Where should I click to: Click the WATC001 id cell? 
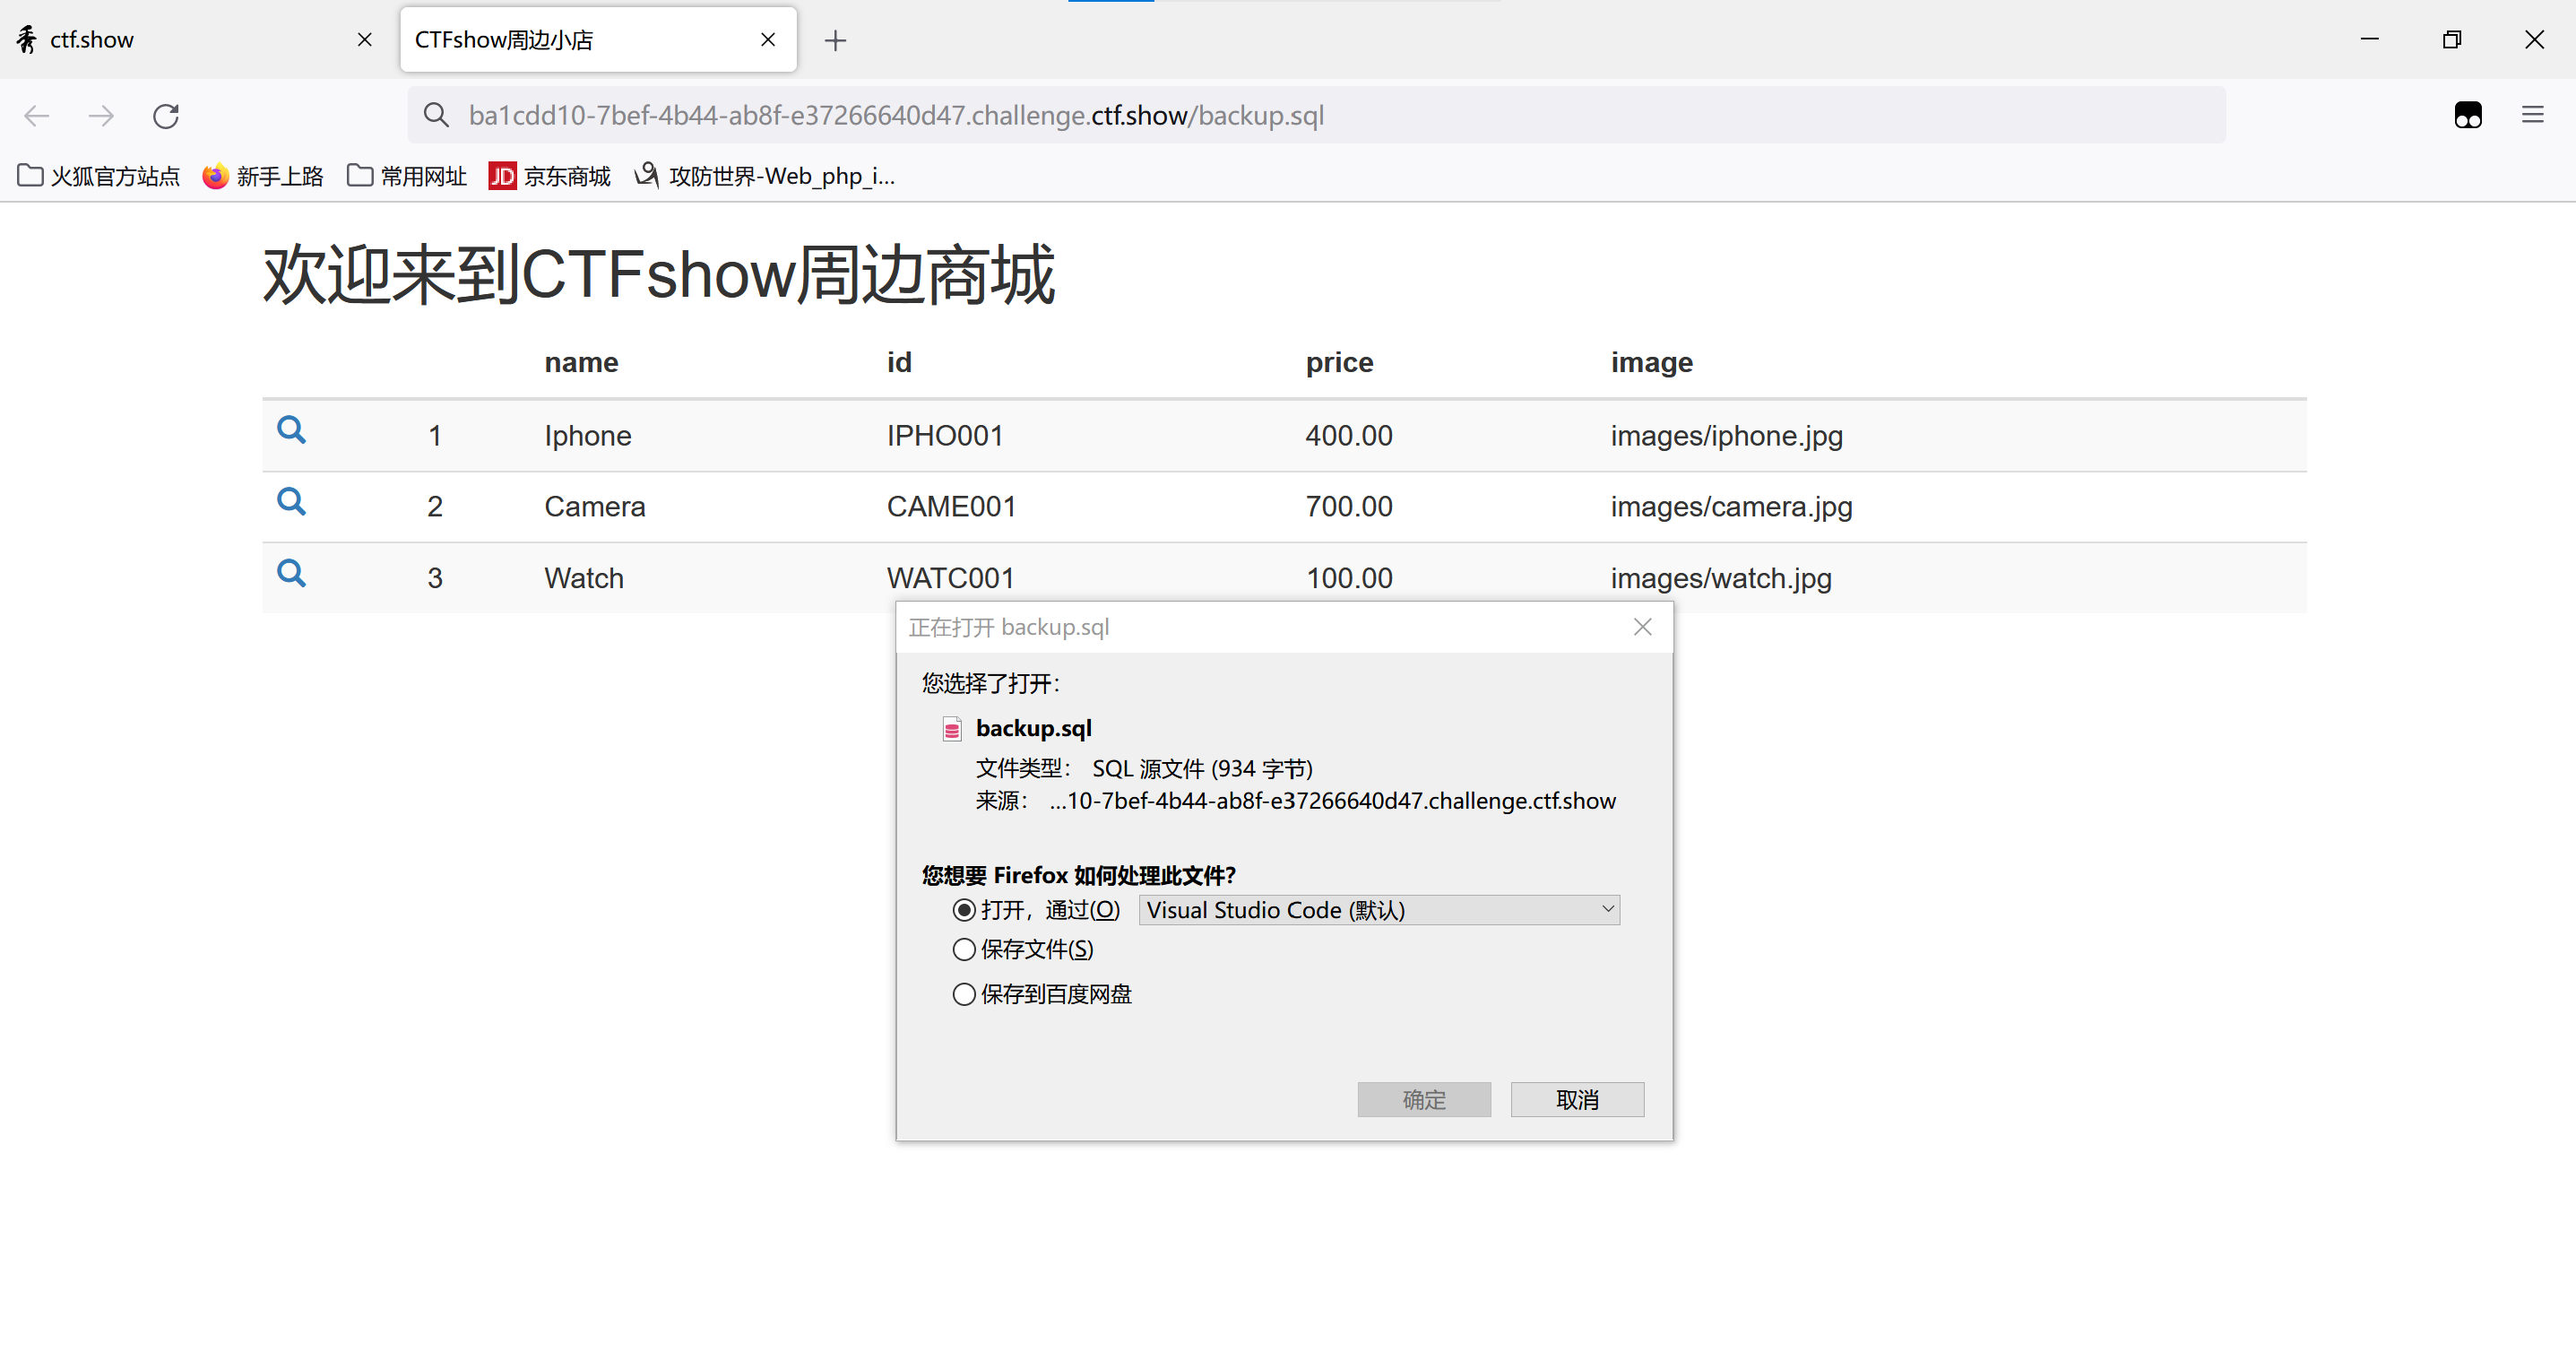pyautogui.click(x=950, y=579)
